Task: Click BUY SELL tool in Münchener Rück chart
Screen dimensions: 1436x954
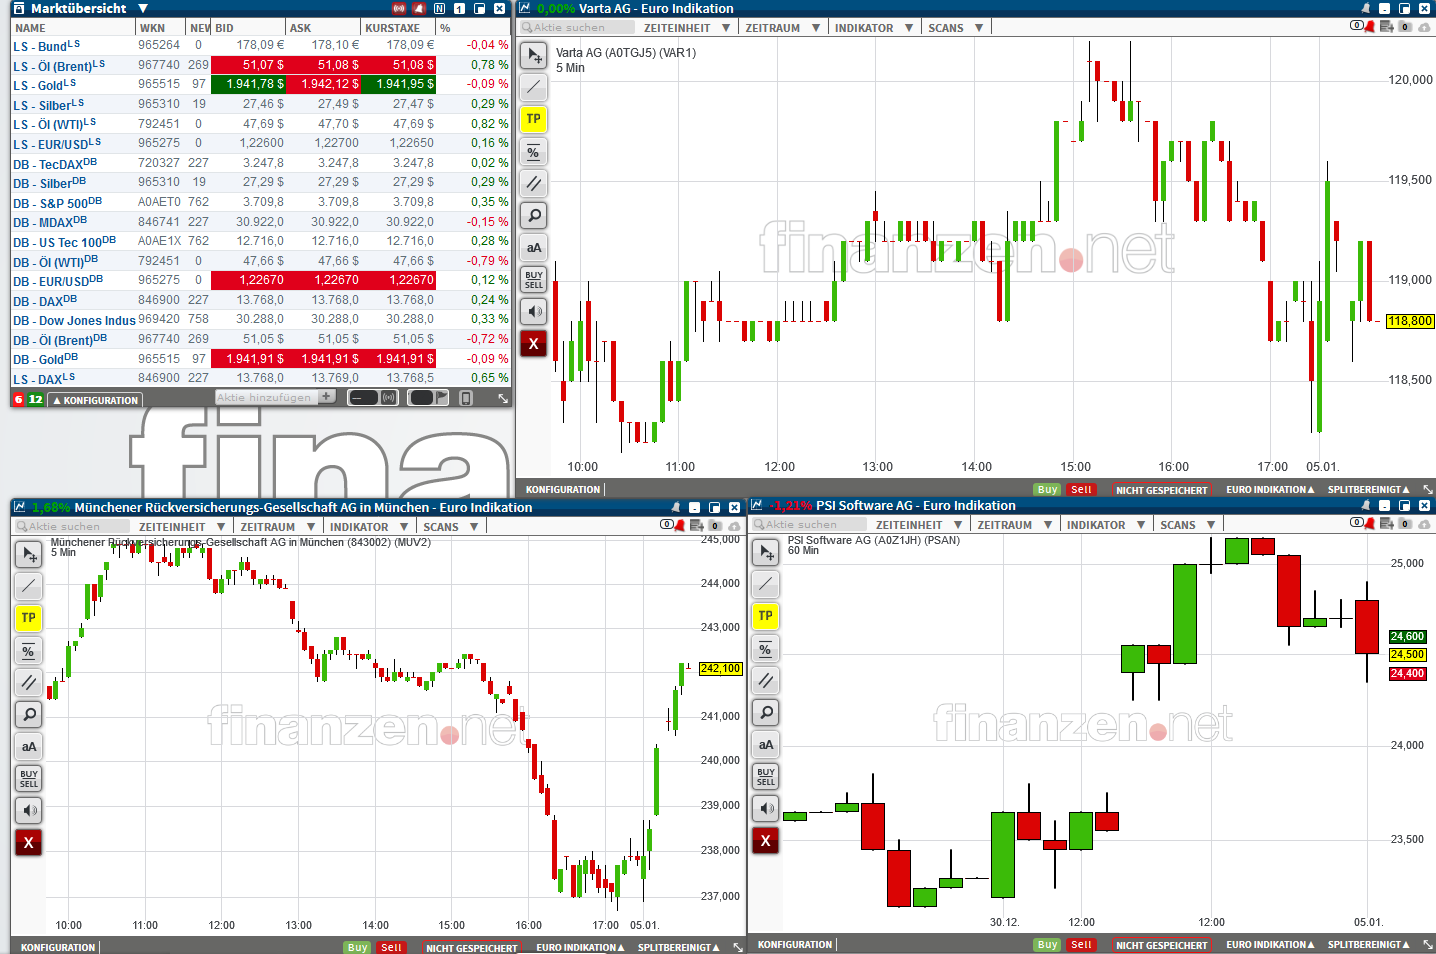Action: (29, 778)
